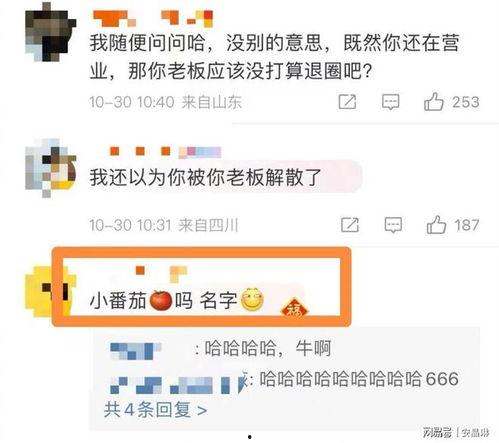Open username of the 666 reply
499x443 pixels.
click(x=178, y=383)
